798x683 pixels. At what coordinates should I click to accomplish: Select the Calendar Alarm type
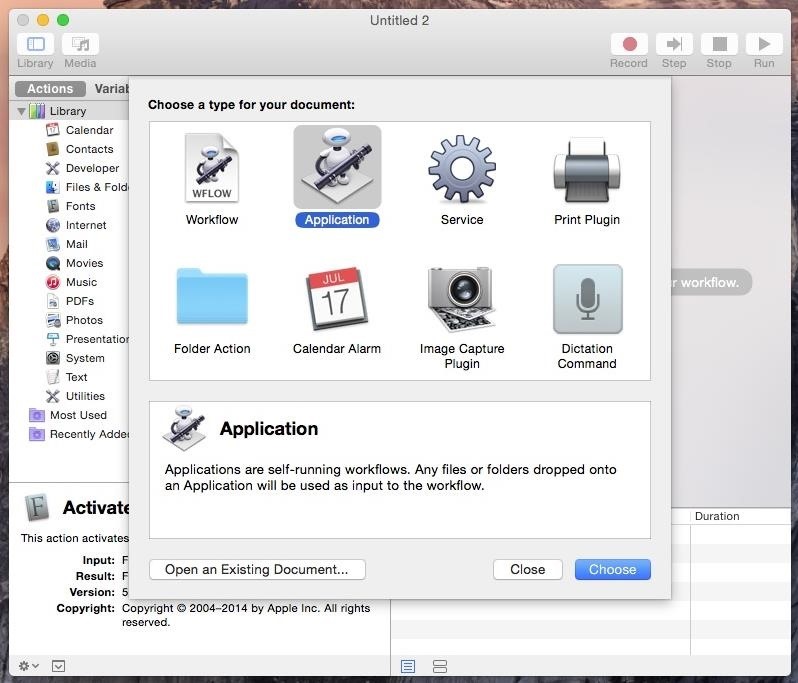[336, 310]
